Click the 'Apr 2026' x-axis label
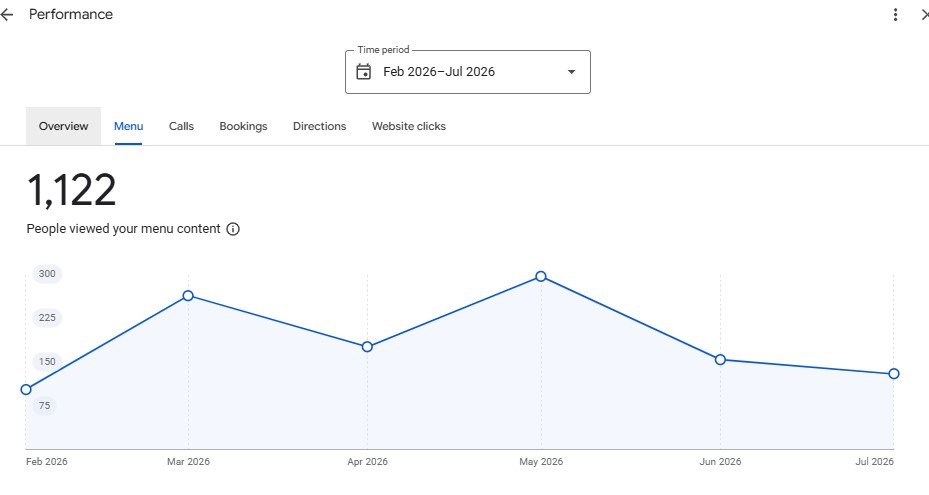 tap(367, 462)
